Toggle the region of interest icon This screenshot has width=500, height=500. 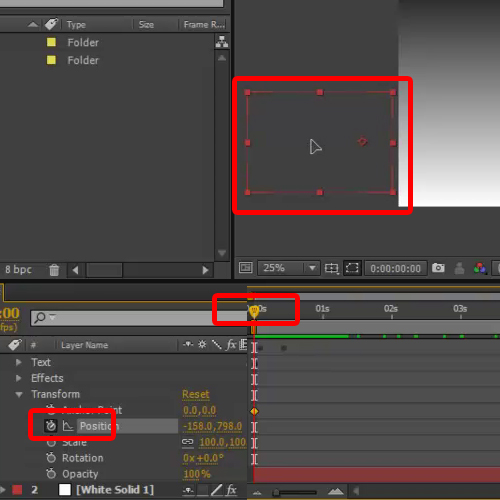(x=352, y=268)
